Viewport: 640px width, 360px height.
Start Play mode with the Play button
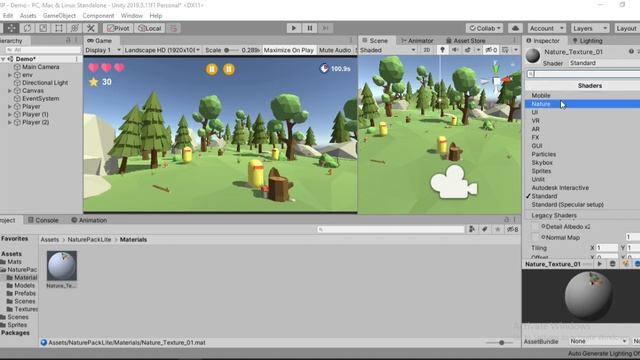tap(293, 28)
